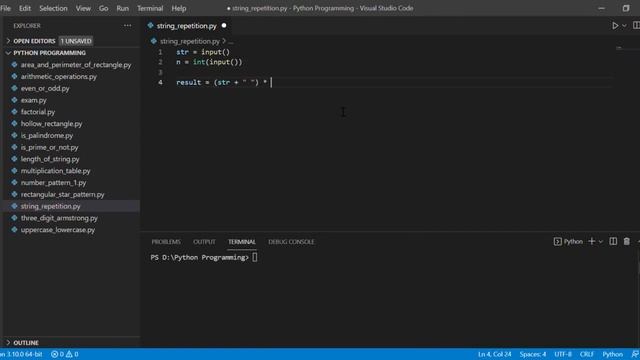The width and height of the screenshot is (640, 360).
Task: Open the Run menu
Action: [122, 8]
